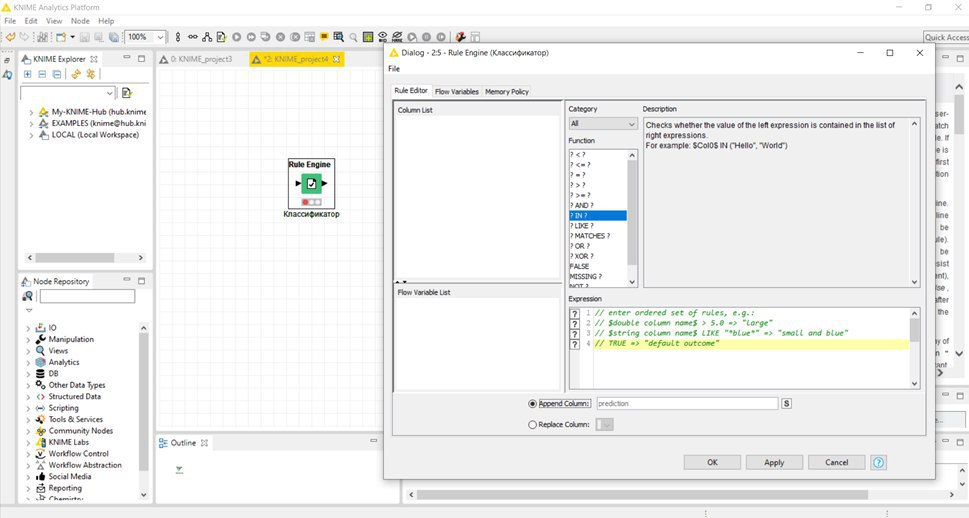Image resolution: width=969 pixels, height=518 pixels.
Task: Expand the LOCAL workspace tree node
Action: [31, 135]
